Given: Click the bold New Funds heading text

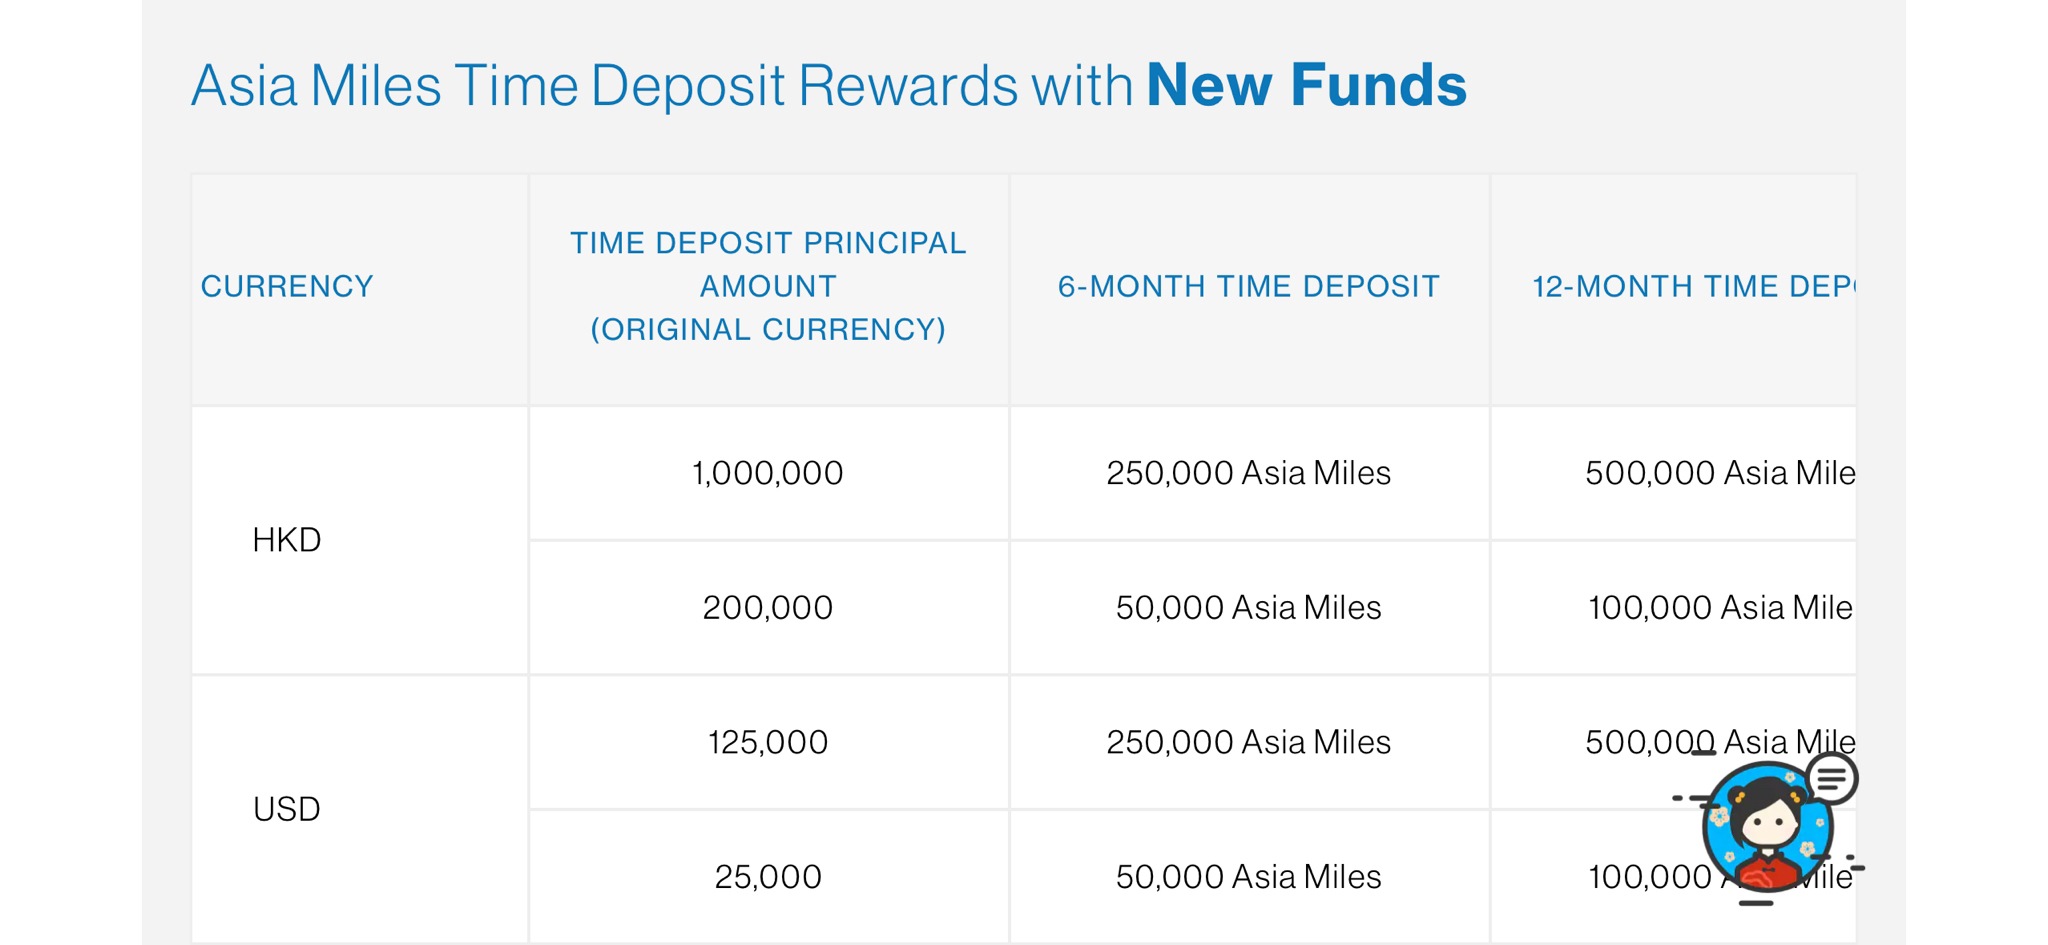Looking at the screenshot, I should 1307,85.
